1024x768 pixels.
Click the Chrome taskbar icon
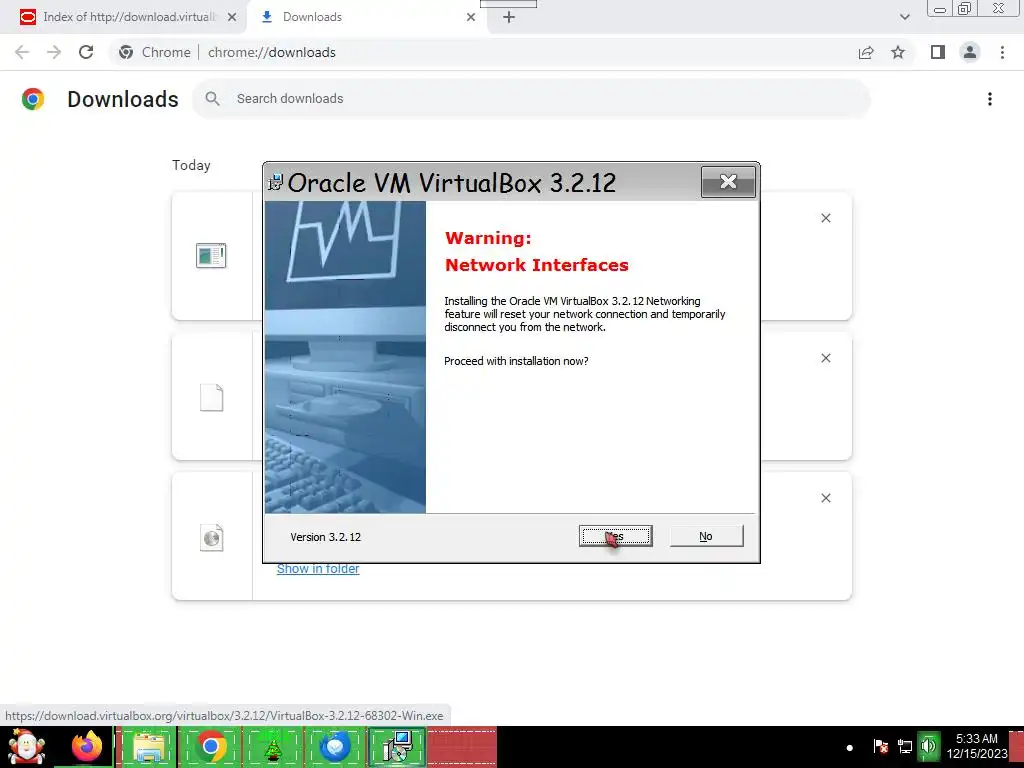click(x=210, y=747)
